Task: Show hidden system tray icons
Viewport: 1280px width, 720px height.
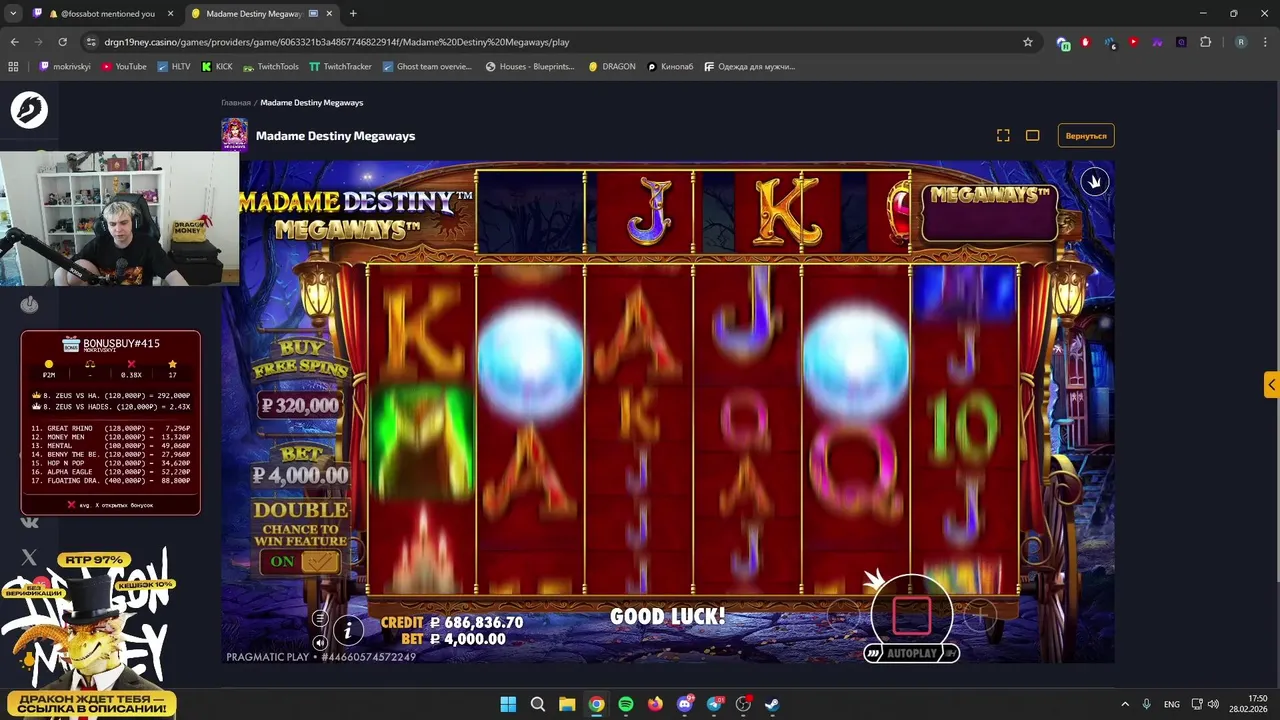Action: click(x=1125, y=704)
